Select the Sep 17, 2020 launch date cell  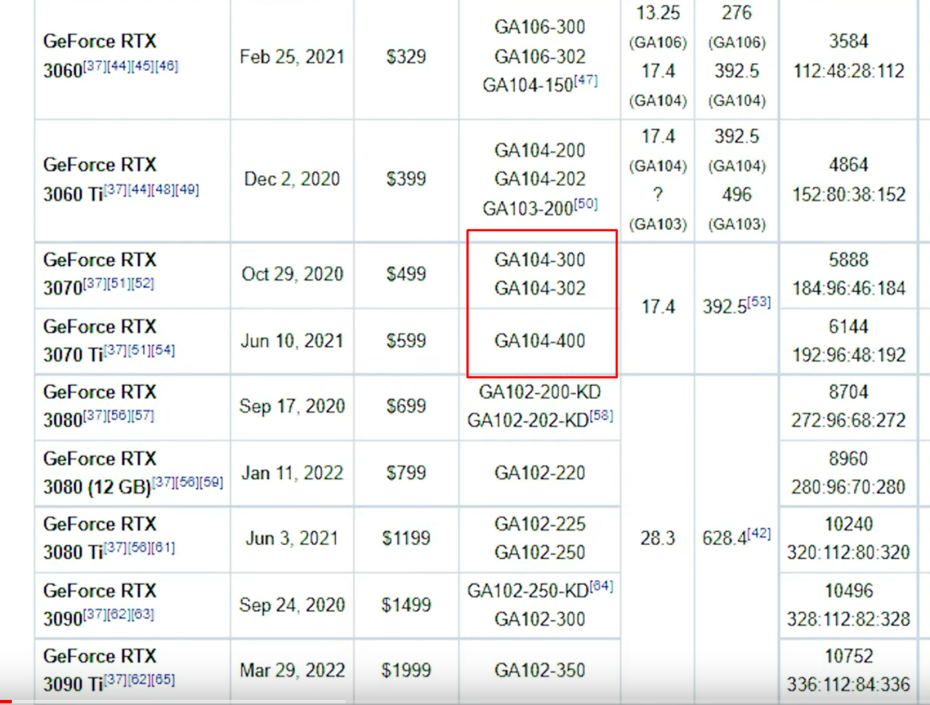pyautogui.click(x=292, y=406)
